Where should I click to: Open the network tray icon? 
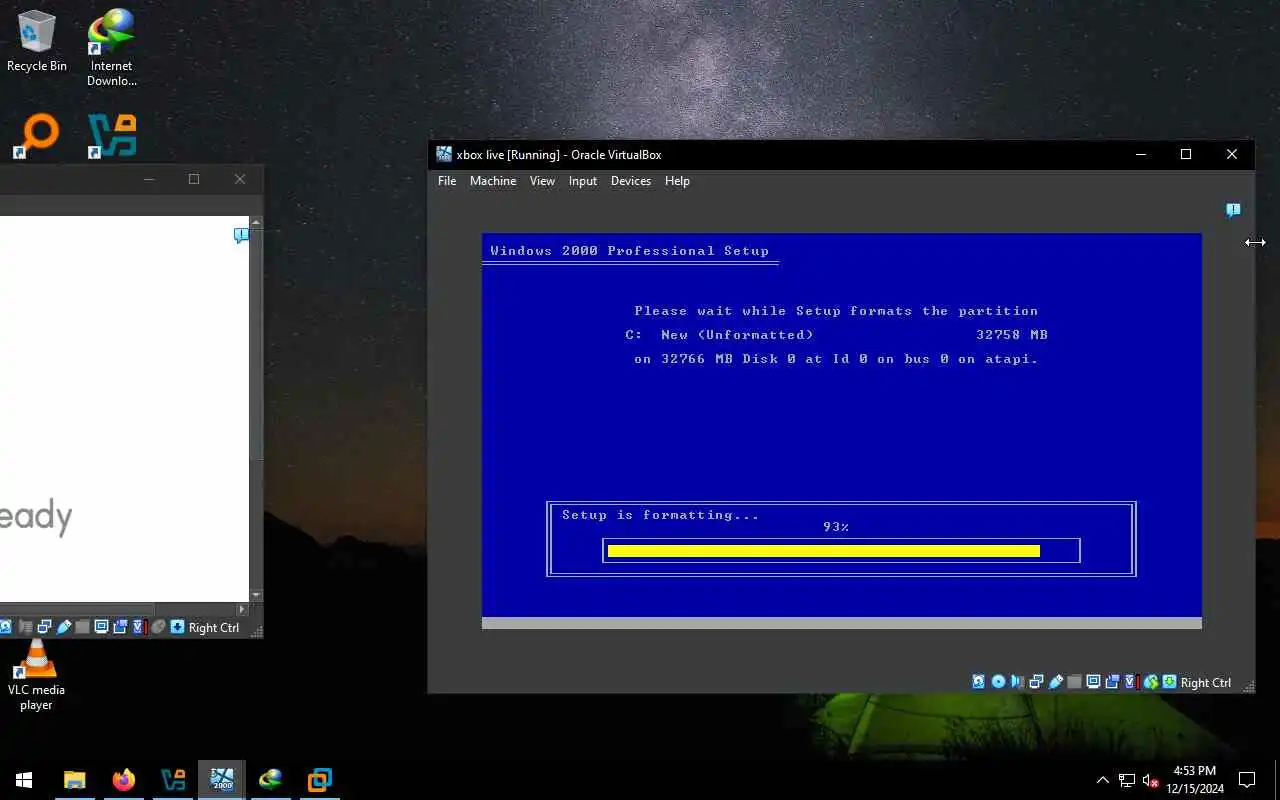pos(1127,780)
